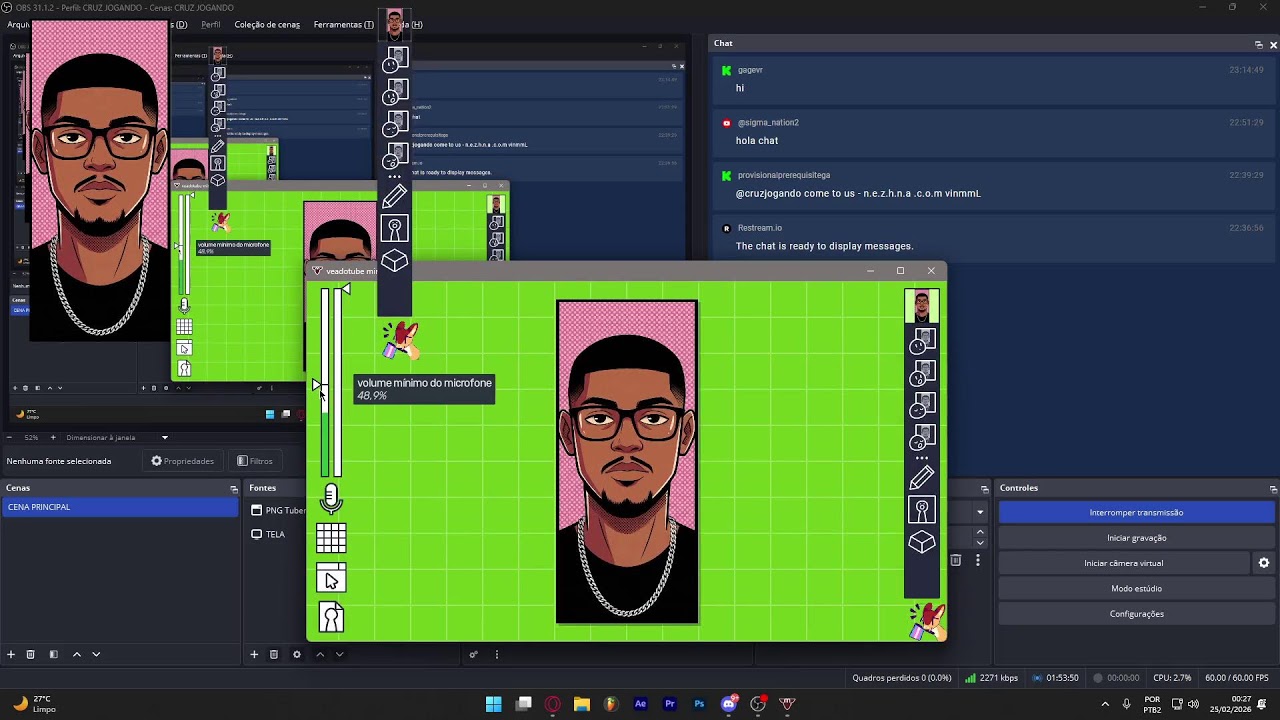Open Photoshop from the taskbar
Screen dimensions: 1280x720
(699, 704)
